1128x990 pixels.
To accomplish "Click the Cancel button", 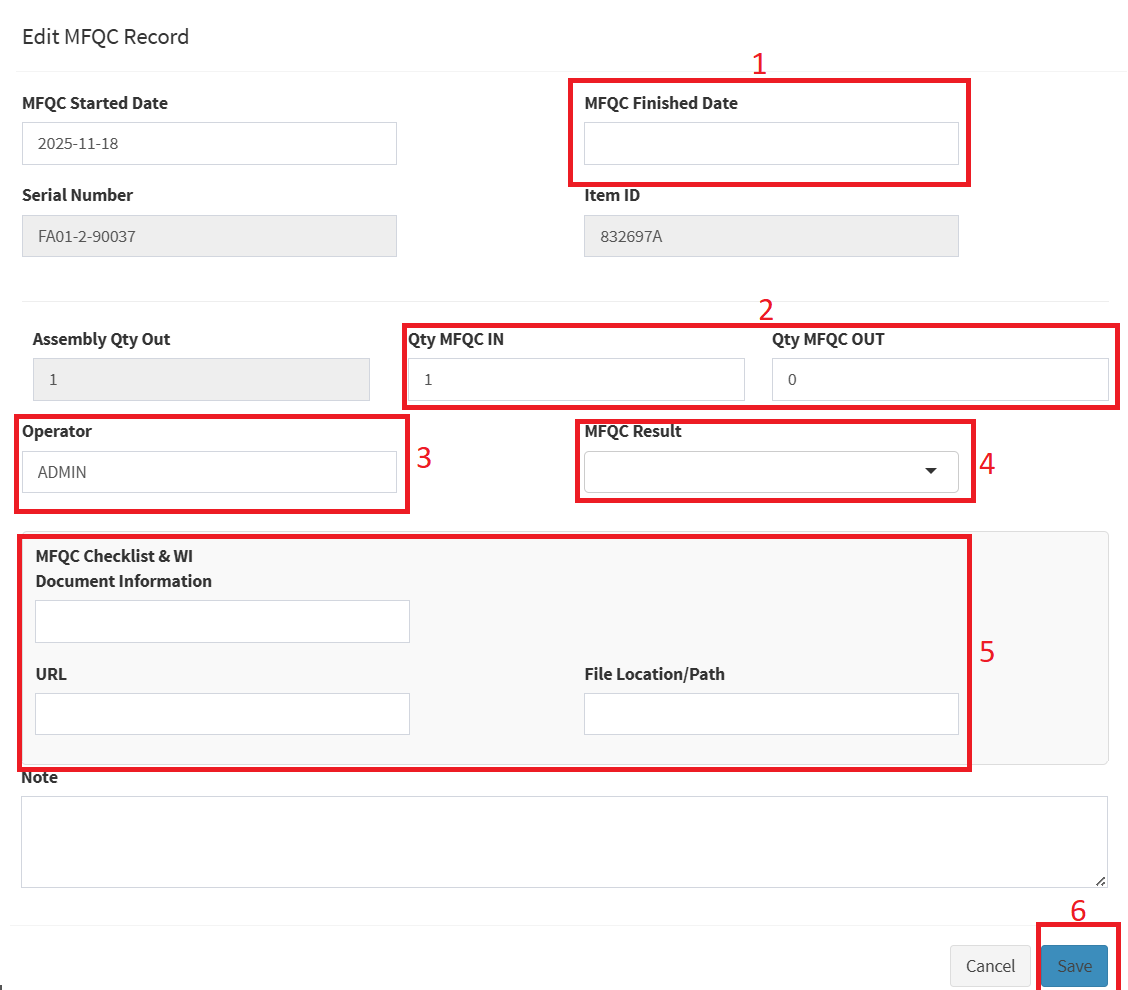I will 991,966.
